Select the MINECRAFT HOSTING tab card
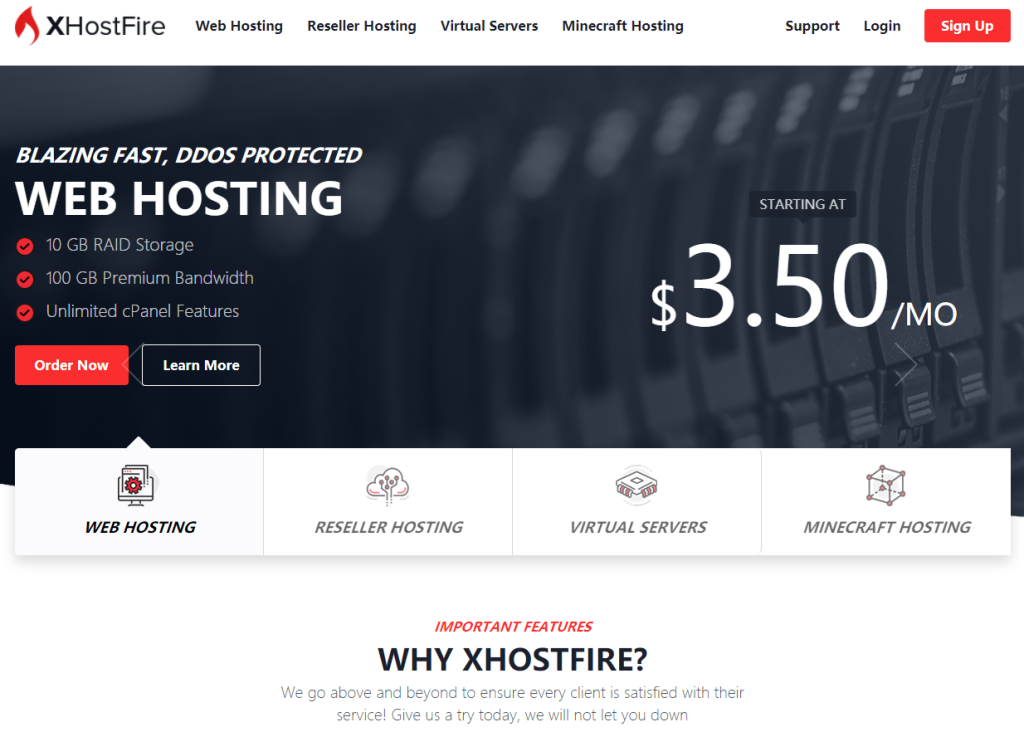 886,501
